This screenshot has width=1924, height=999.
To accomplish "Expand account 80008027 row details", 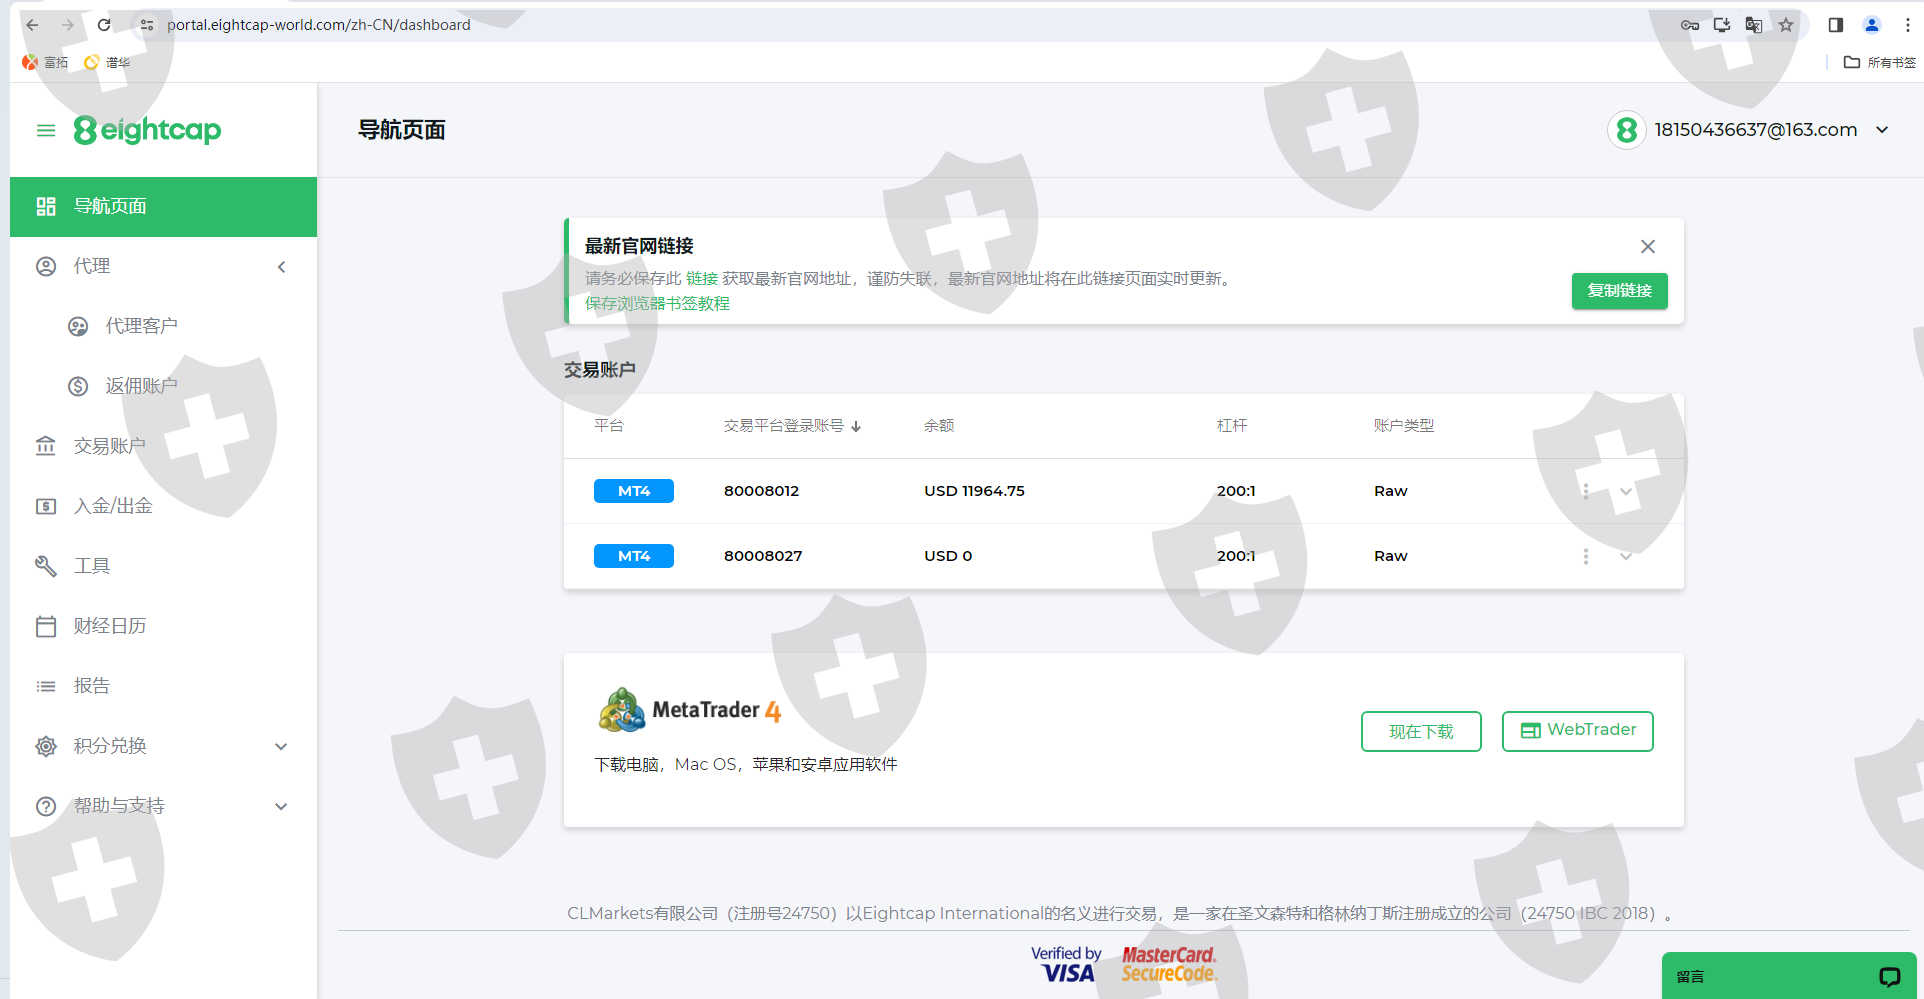I will 1626,556.
